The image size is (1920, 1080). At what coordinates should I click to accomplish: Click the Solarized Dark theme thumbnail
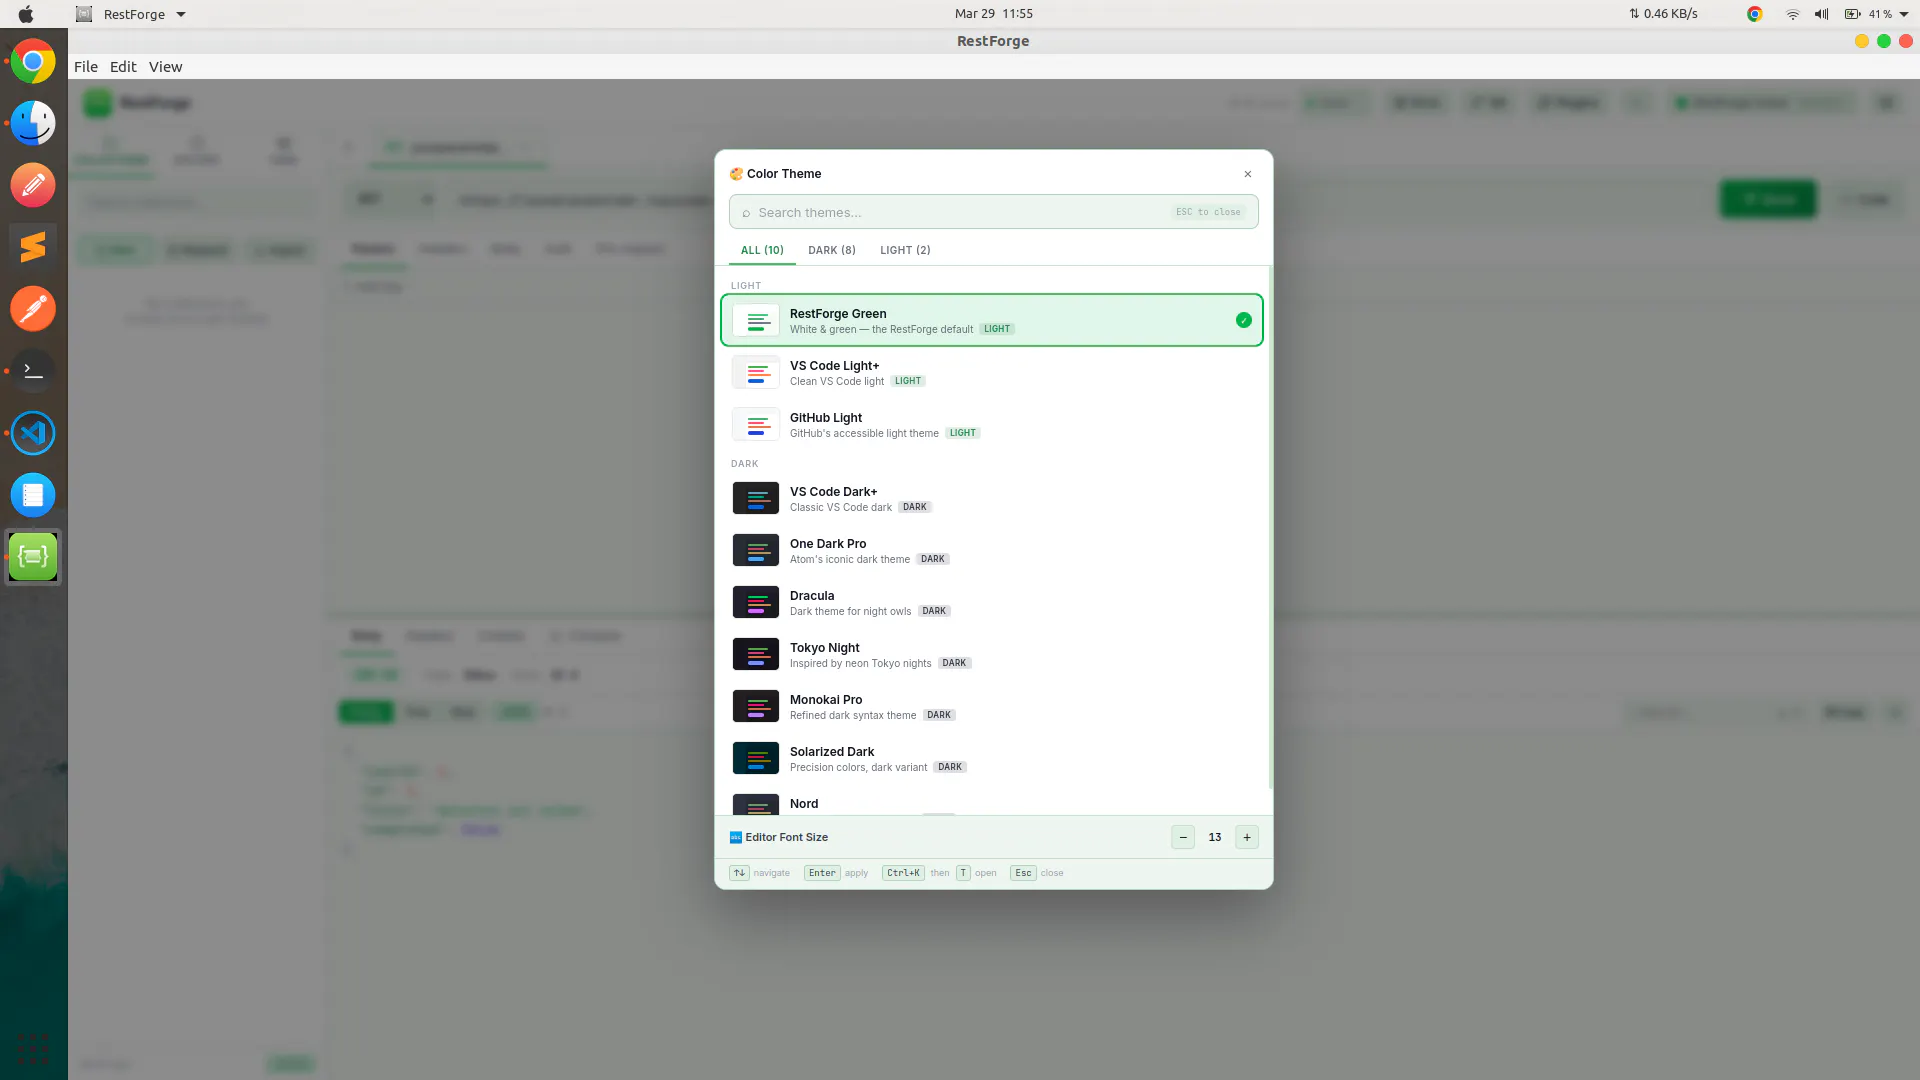click(x=756, y=758)
